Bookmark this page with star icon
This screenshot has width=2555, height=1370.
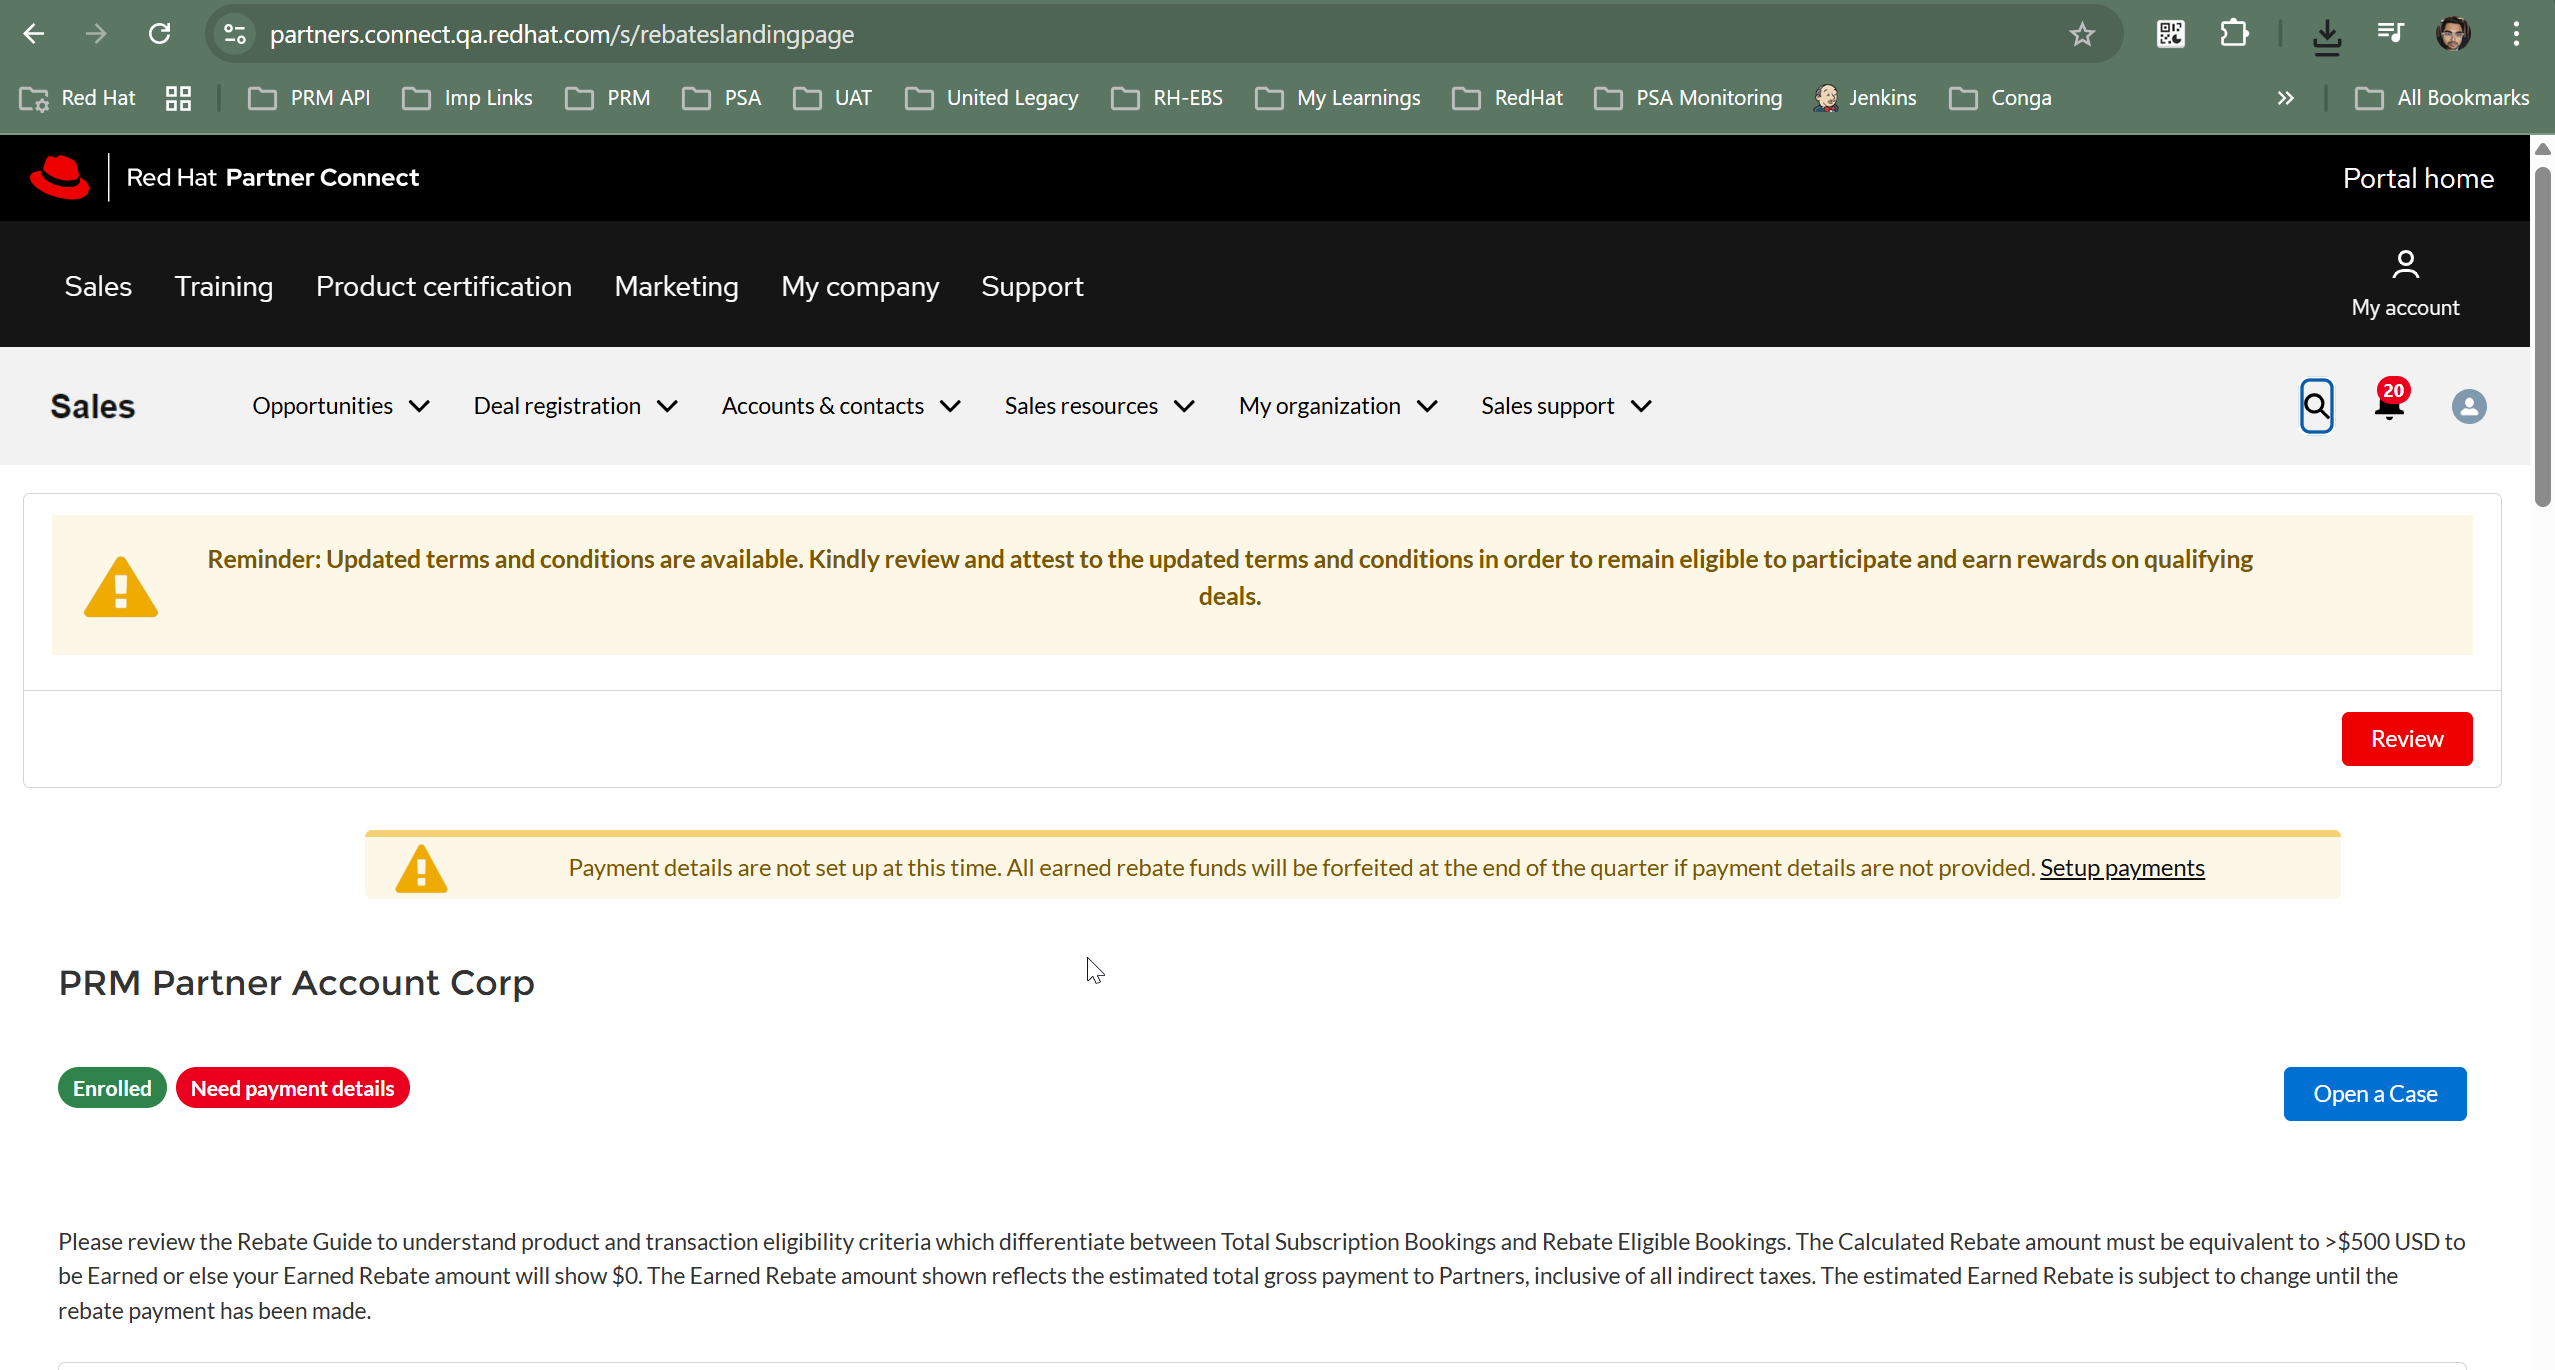click(2082, 34)
